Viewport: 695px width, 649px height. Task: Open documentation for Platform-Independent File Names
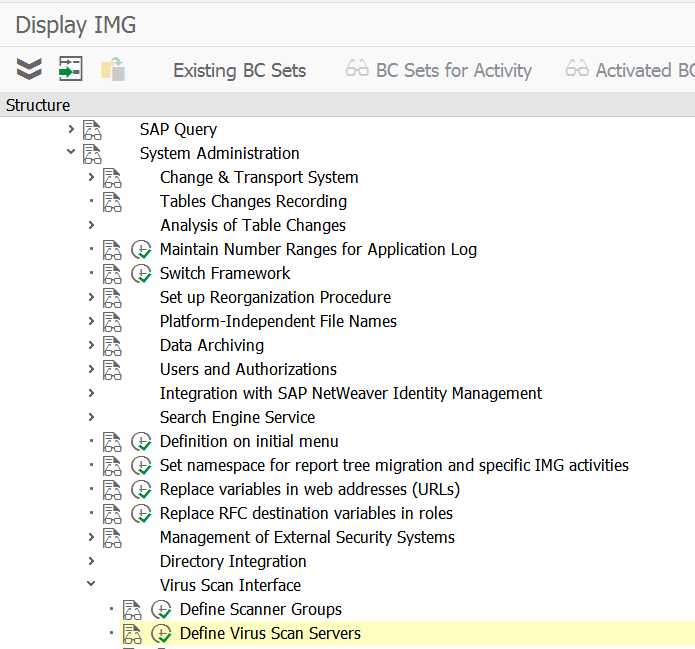click(112, 321)
